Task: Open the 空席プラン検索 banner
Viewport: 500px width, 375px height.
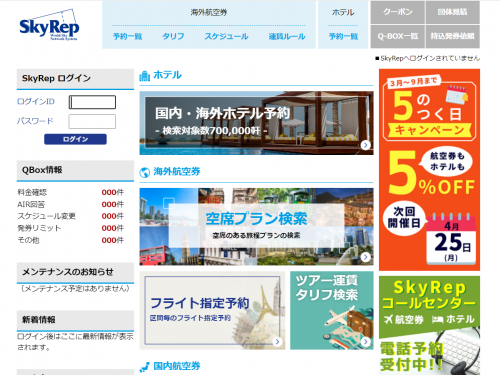Action: coord(256,227)
